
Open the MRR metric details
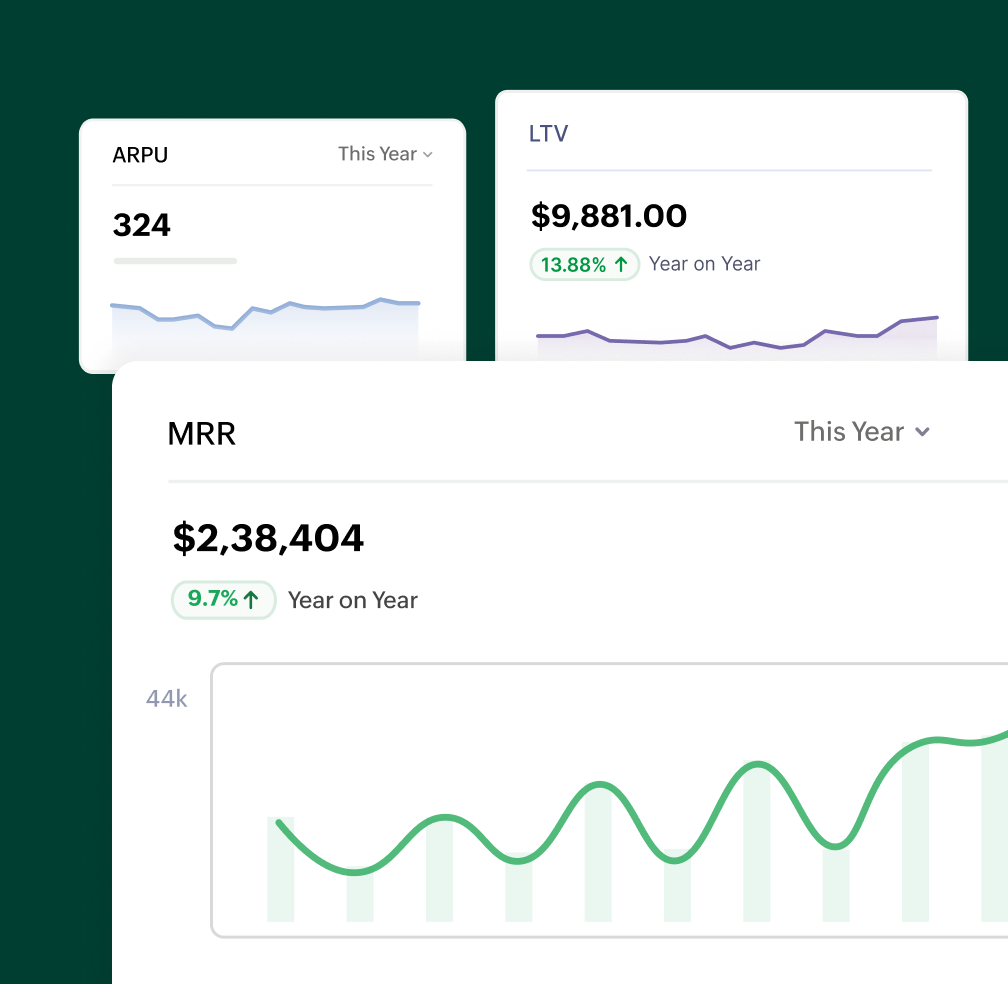(x=202, y=433)
